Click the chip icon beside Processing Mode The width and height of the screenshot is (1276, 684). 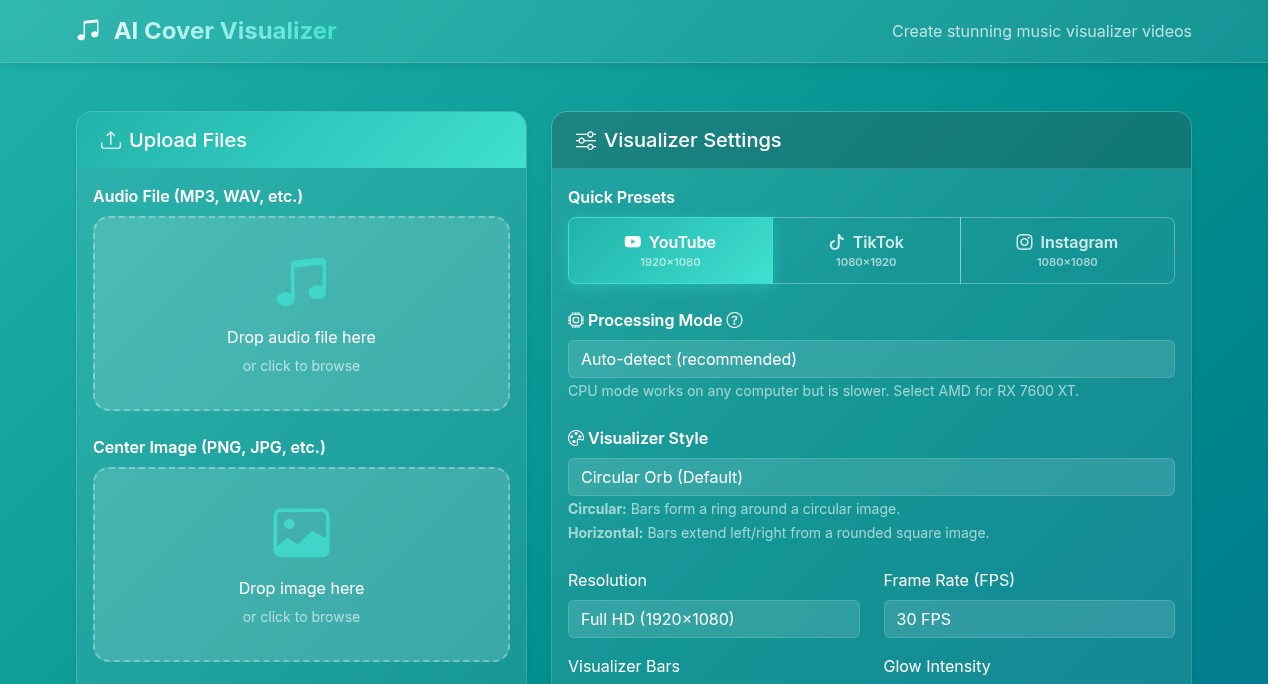(576, 320)
